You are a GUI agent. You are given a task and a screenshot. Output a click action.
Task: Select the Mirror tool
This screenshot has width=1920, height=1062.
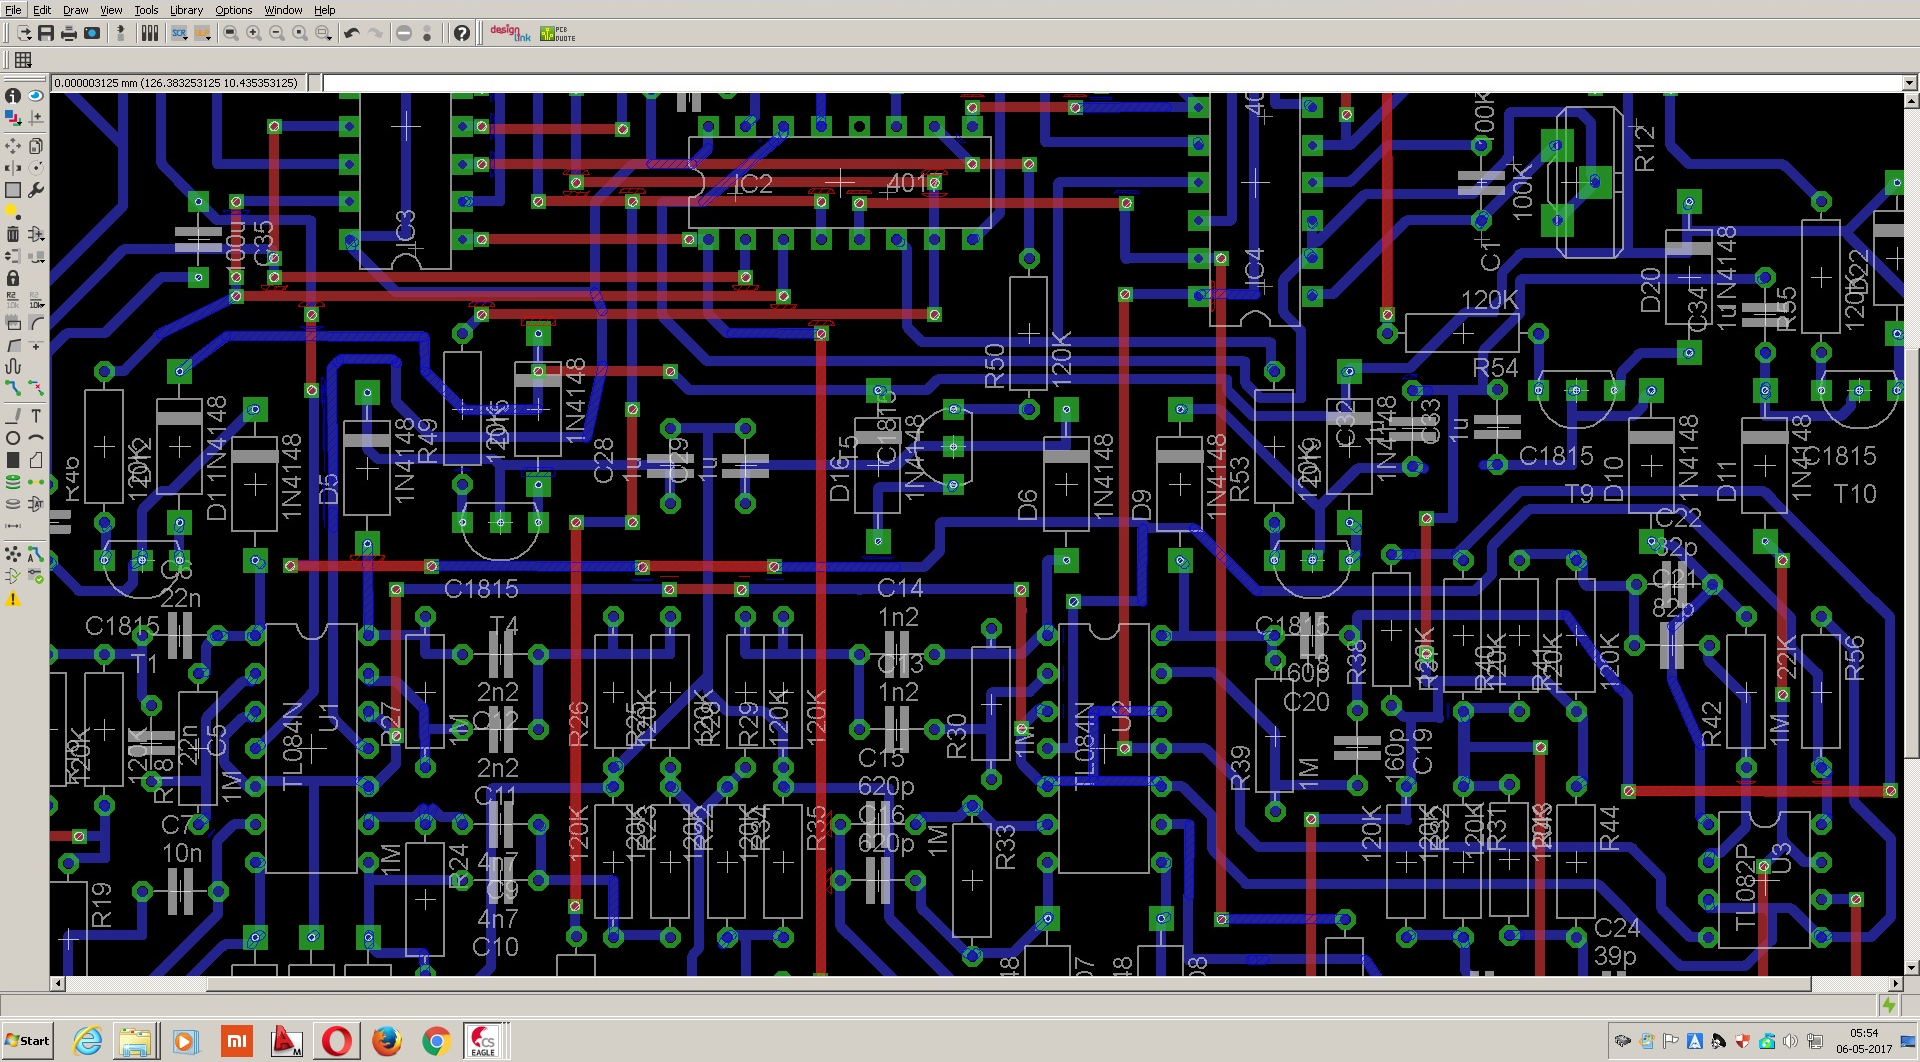13,168
